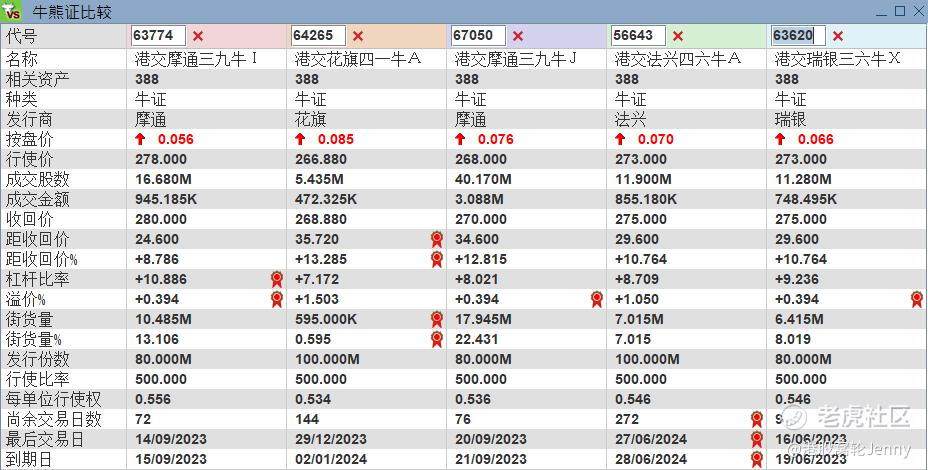Viewport: 928px width, 470px height.
Task: Click the badge beside last trading day 27/06/2024
Action: pyautogui.click(x=756, y=439)
